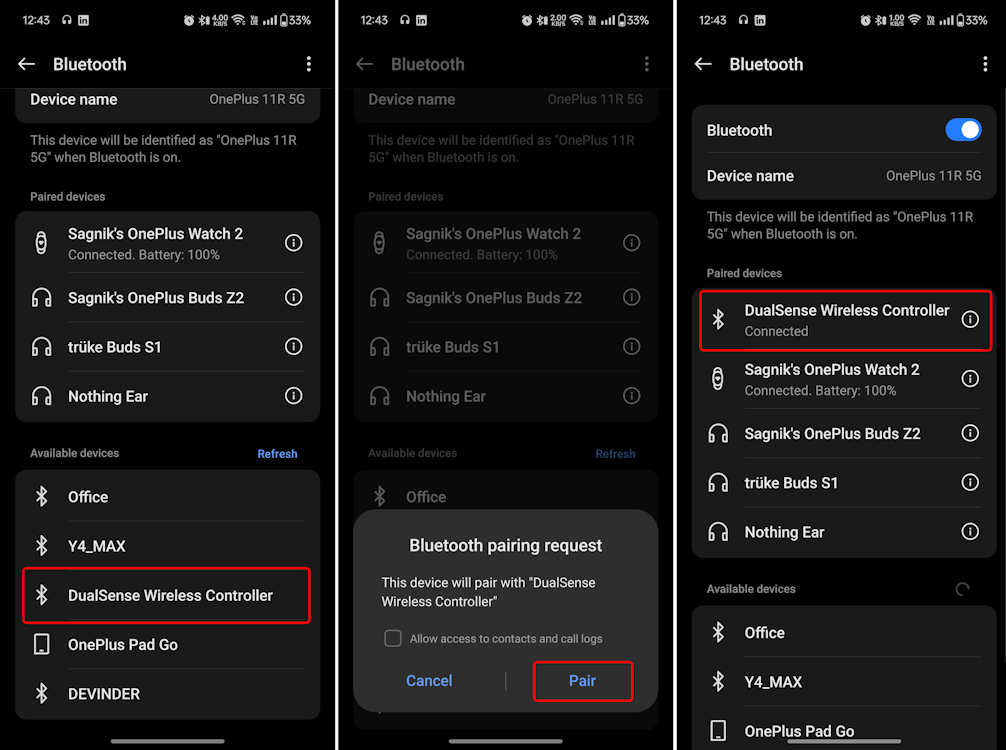This screenshot has height=750, width=1006.
Task: Tap info icon for Sagnik's OnePlus Watch 2 in left screen
Action: (293, 243)
